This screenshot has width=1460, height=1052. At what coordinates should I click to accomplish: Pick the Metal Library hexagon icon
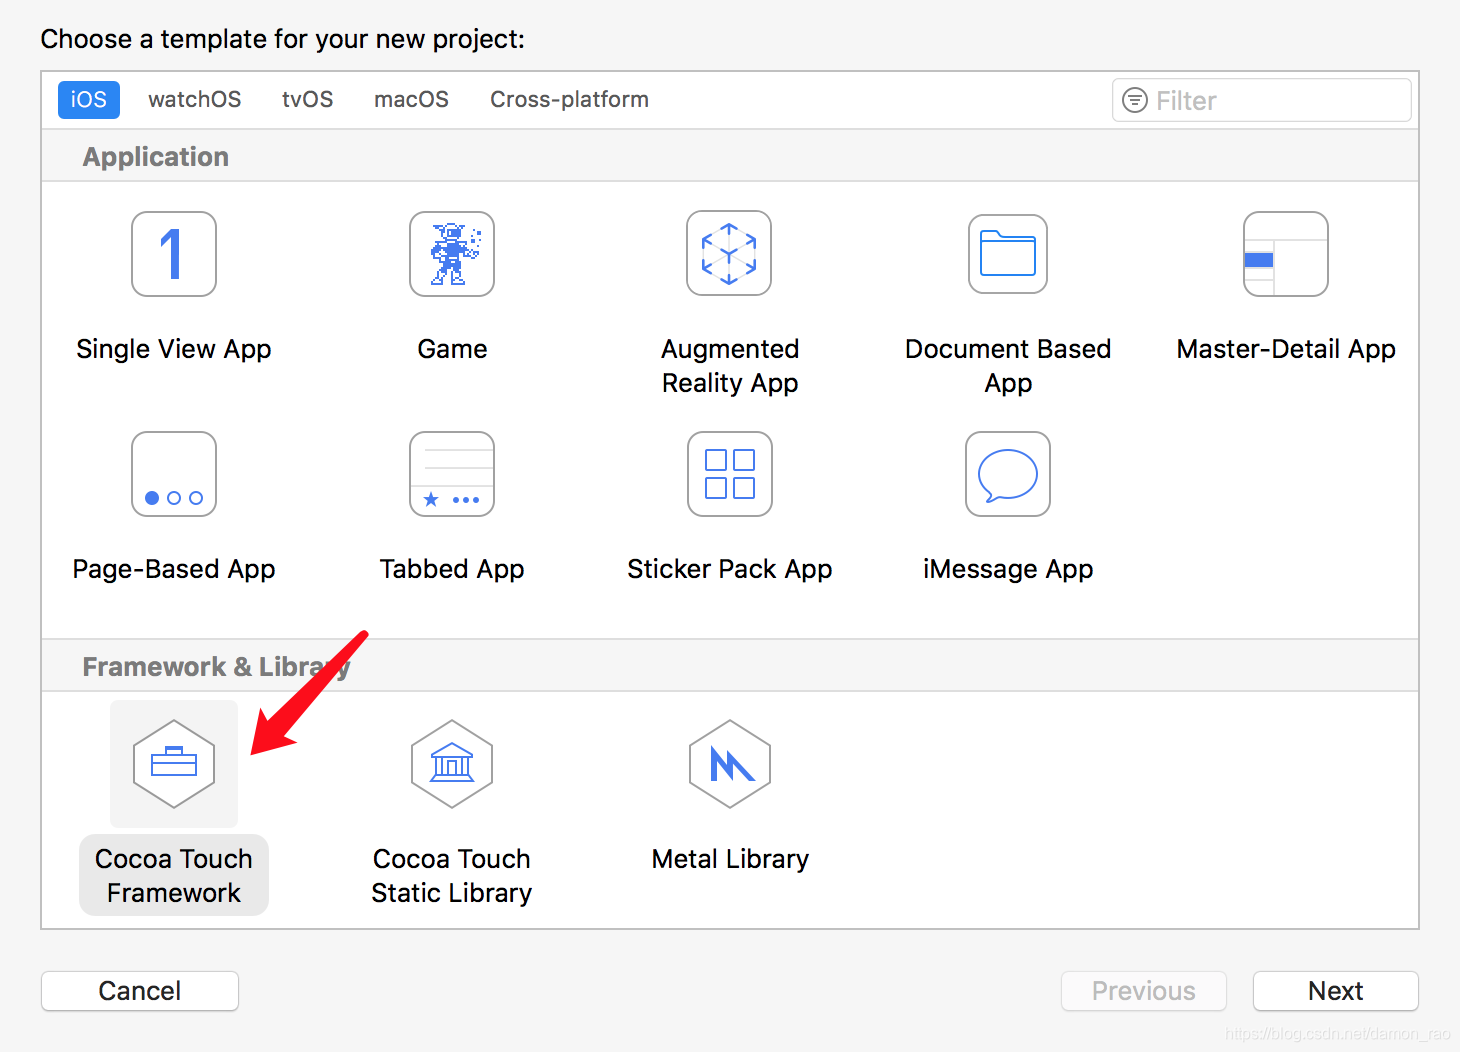click(x=730, y=764)
